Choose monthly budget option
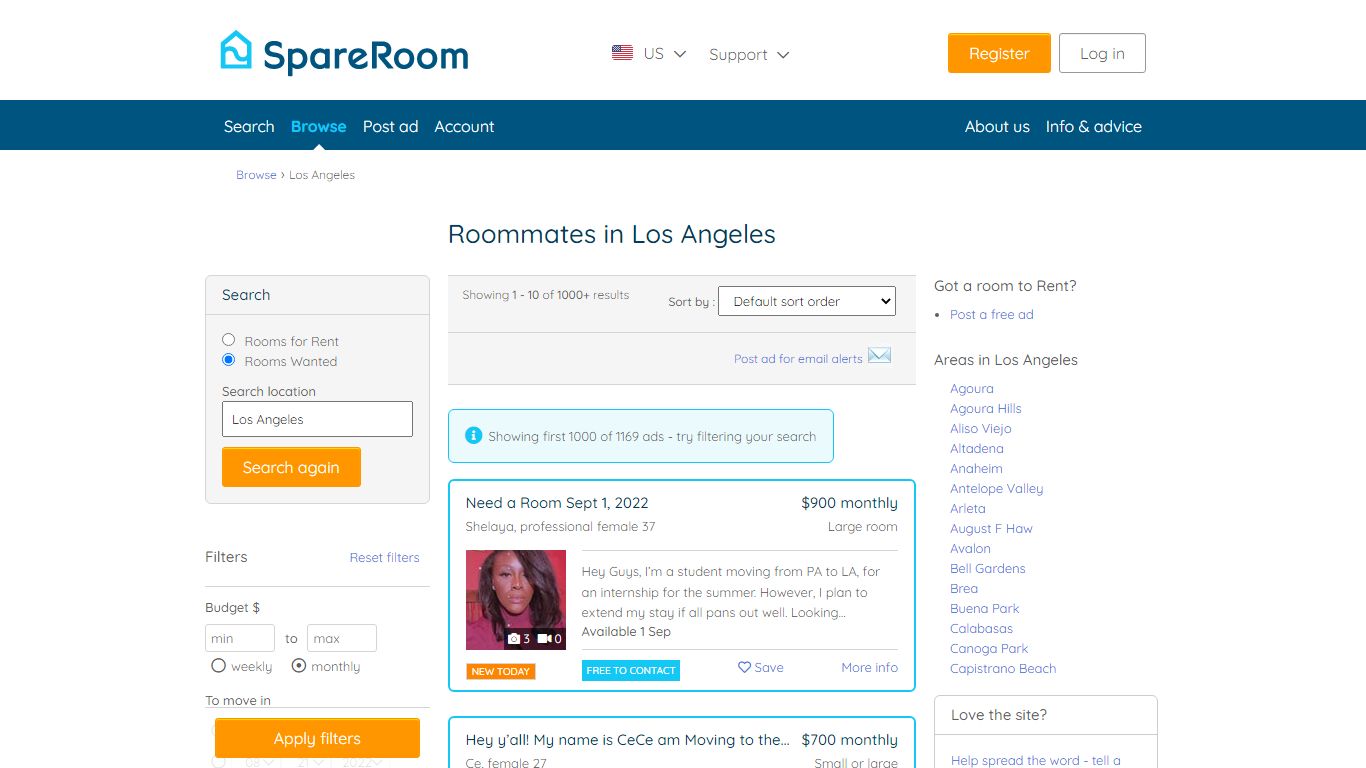This screenshot has width=1366, height=768. tap(298, 665)
